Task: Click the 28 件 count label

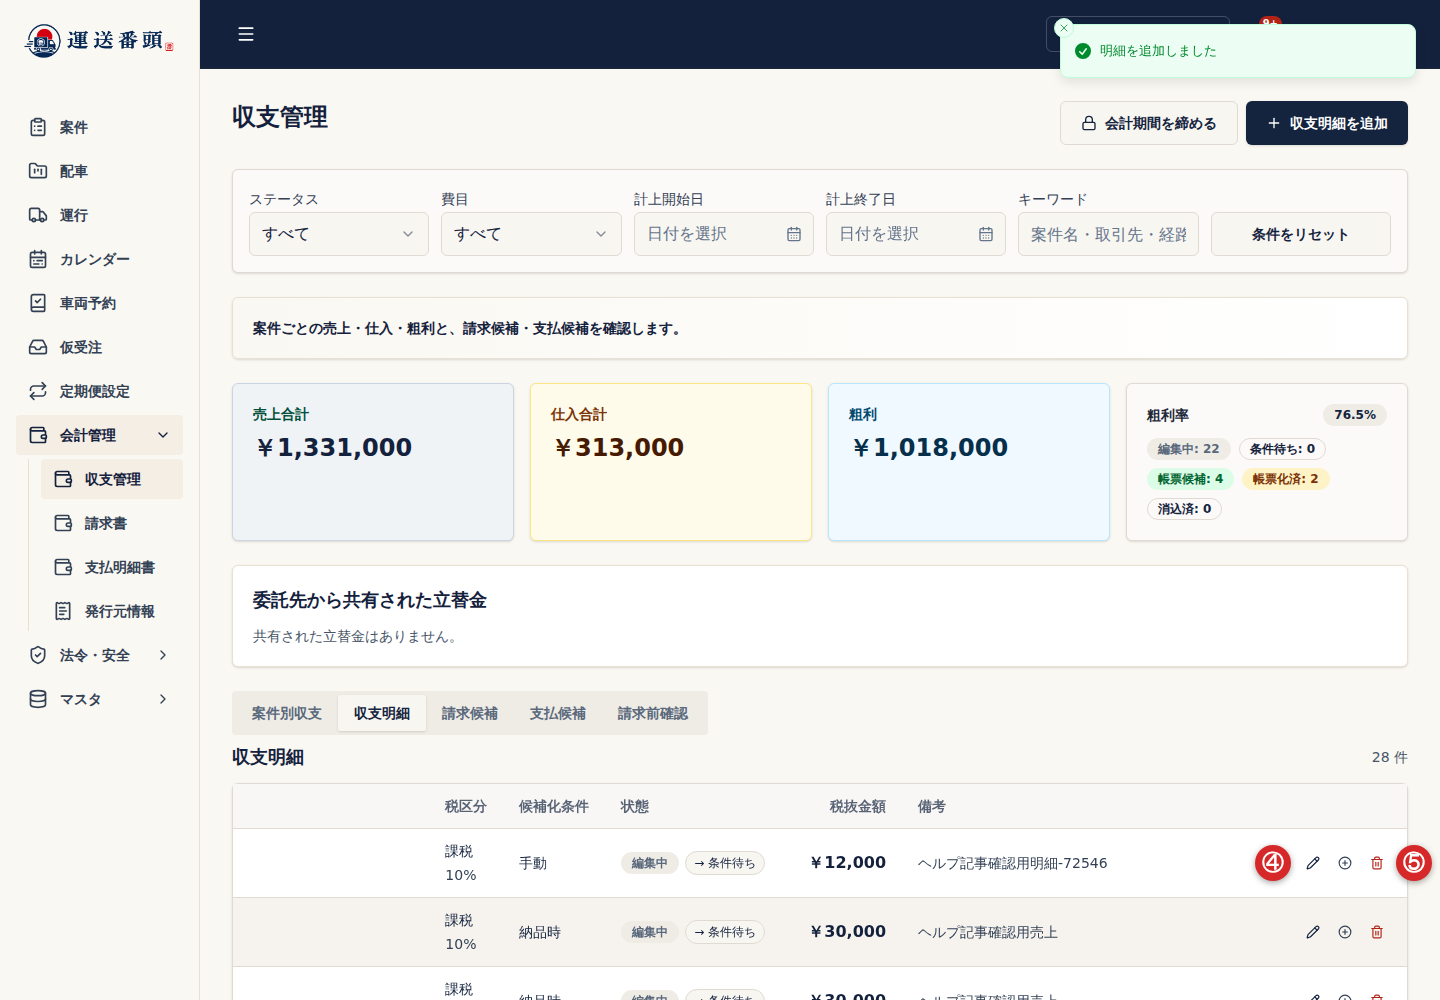Action: (1390, 757)
